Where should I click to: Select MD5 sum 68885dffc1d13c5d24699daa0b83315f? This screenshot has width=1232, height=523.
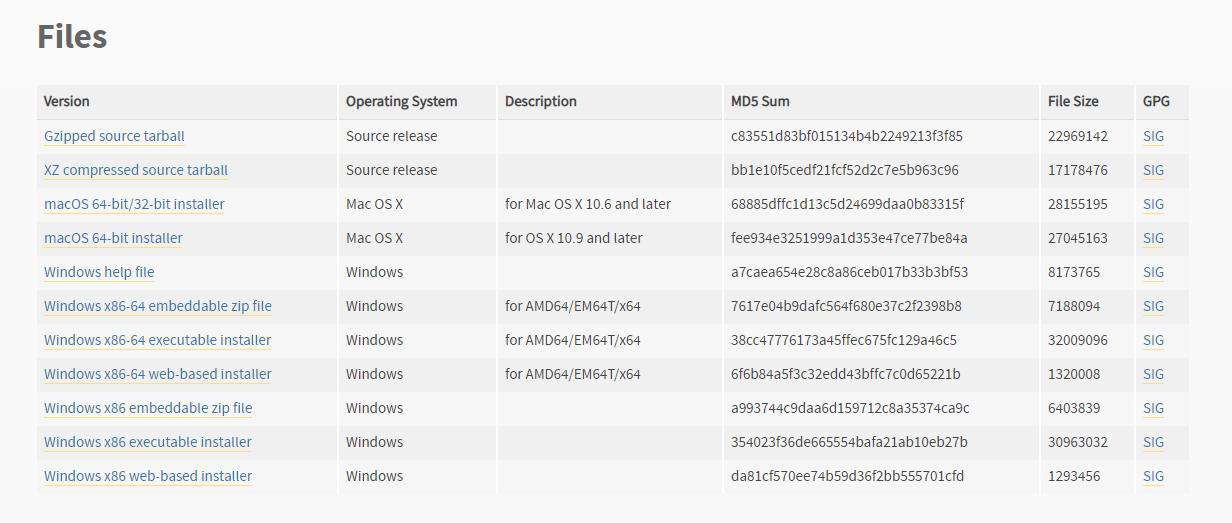[x=848, y=204]
